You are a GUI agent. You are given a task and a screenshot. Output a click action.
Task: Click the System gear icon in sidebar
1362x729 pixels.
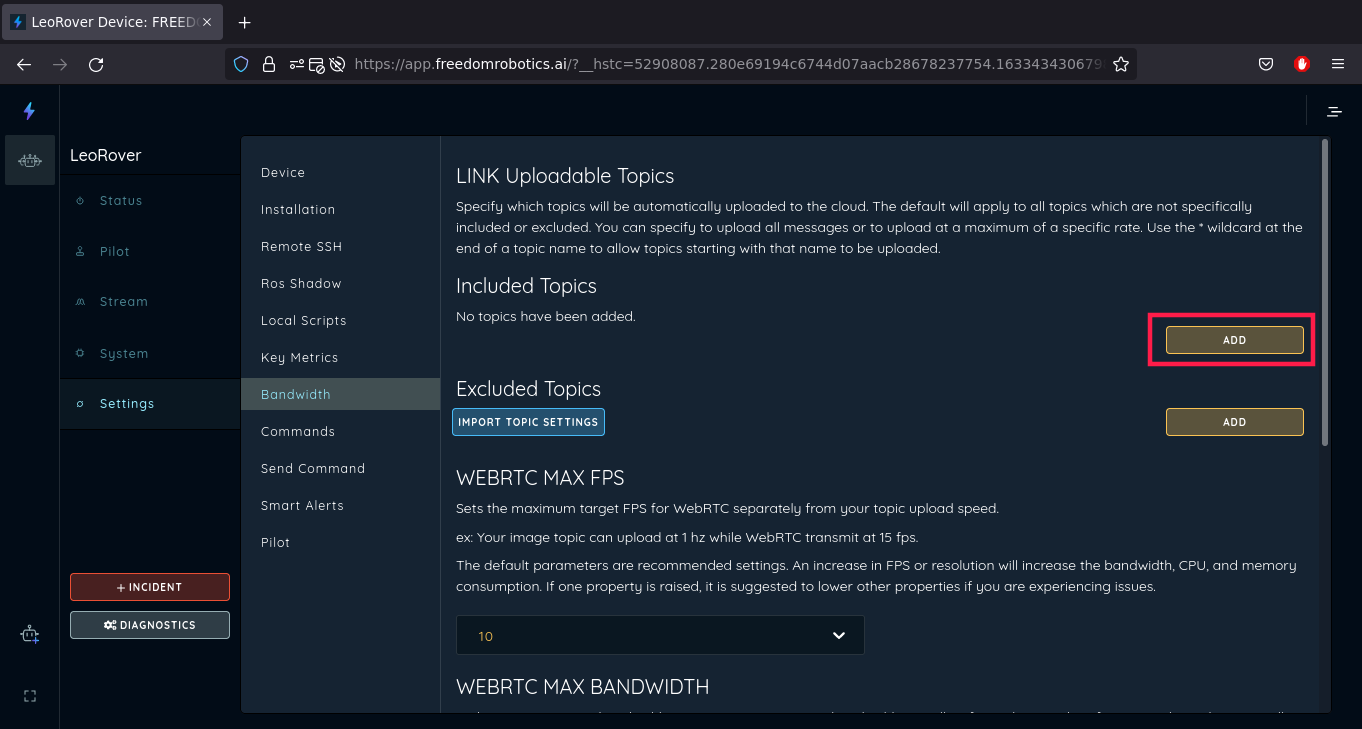click(80, 353)
